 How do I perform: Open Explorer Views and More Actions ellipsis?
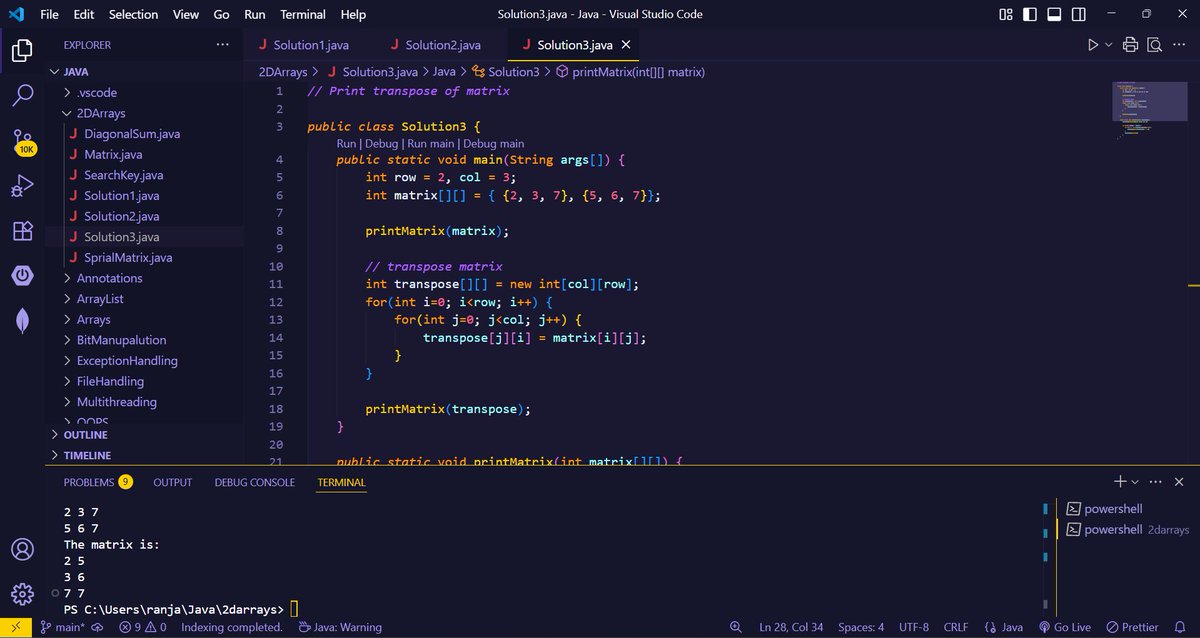(x=222, y=45)
